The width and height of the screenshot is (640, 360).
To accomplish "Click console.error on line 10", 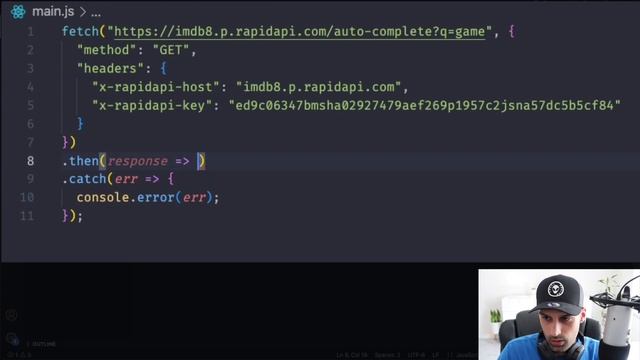I will [125, 198].
